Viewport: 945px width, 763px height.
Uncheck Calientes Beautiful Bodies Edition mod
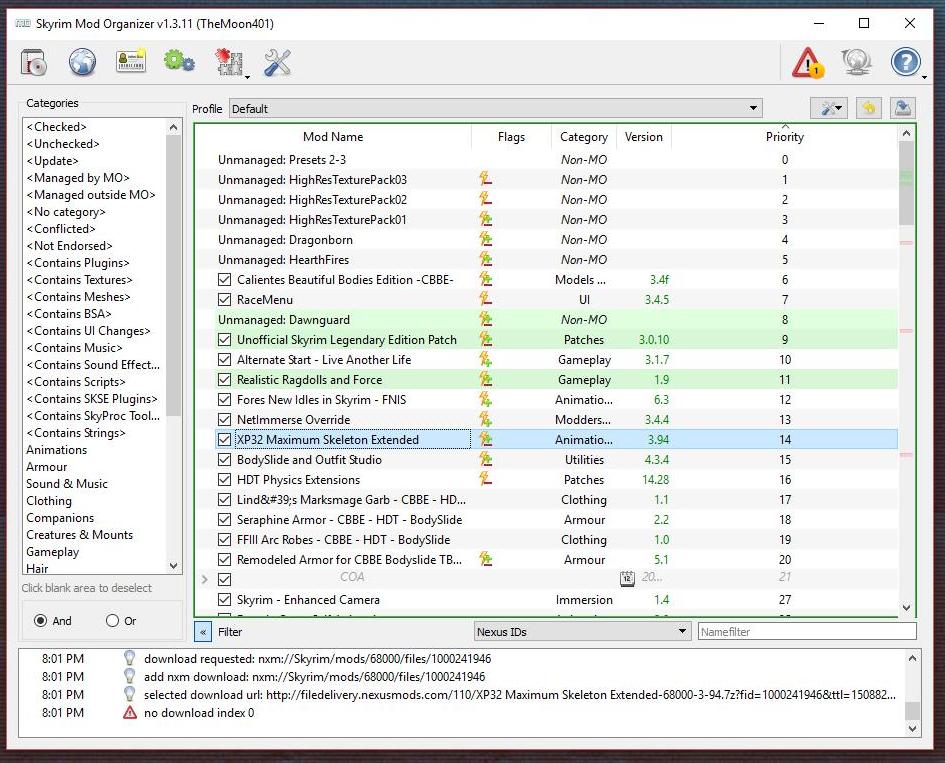click(224, 280)
